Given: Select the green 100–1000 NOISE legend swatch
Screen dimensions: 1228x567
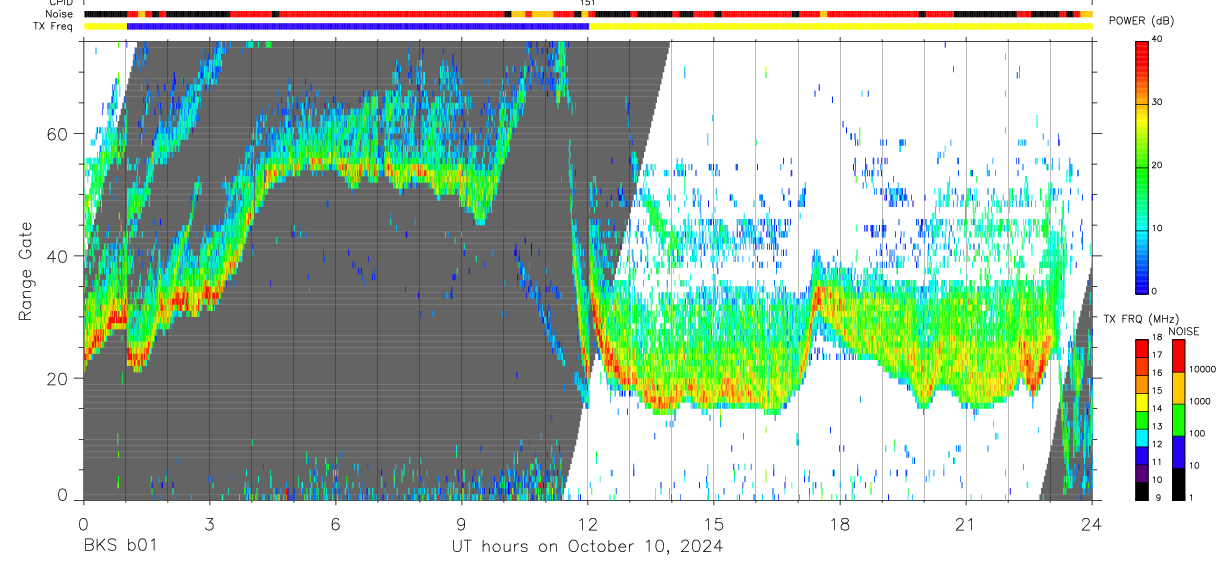Looking at the screenshot, I should 1178,420.
